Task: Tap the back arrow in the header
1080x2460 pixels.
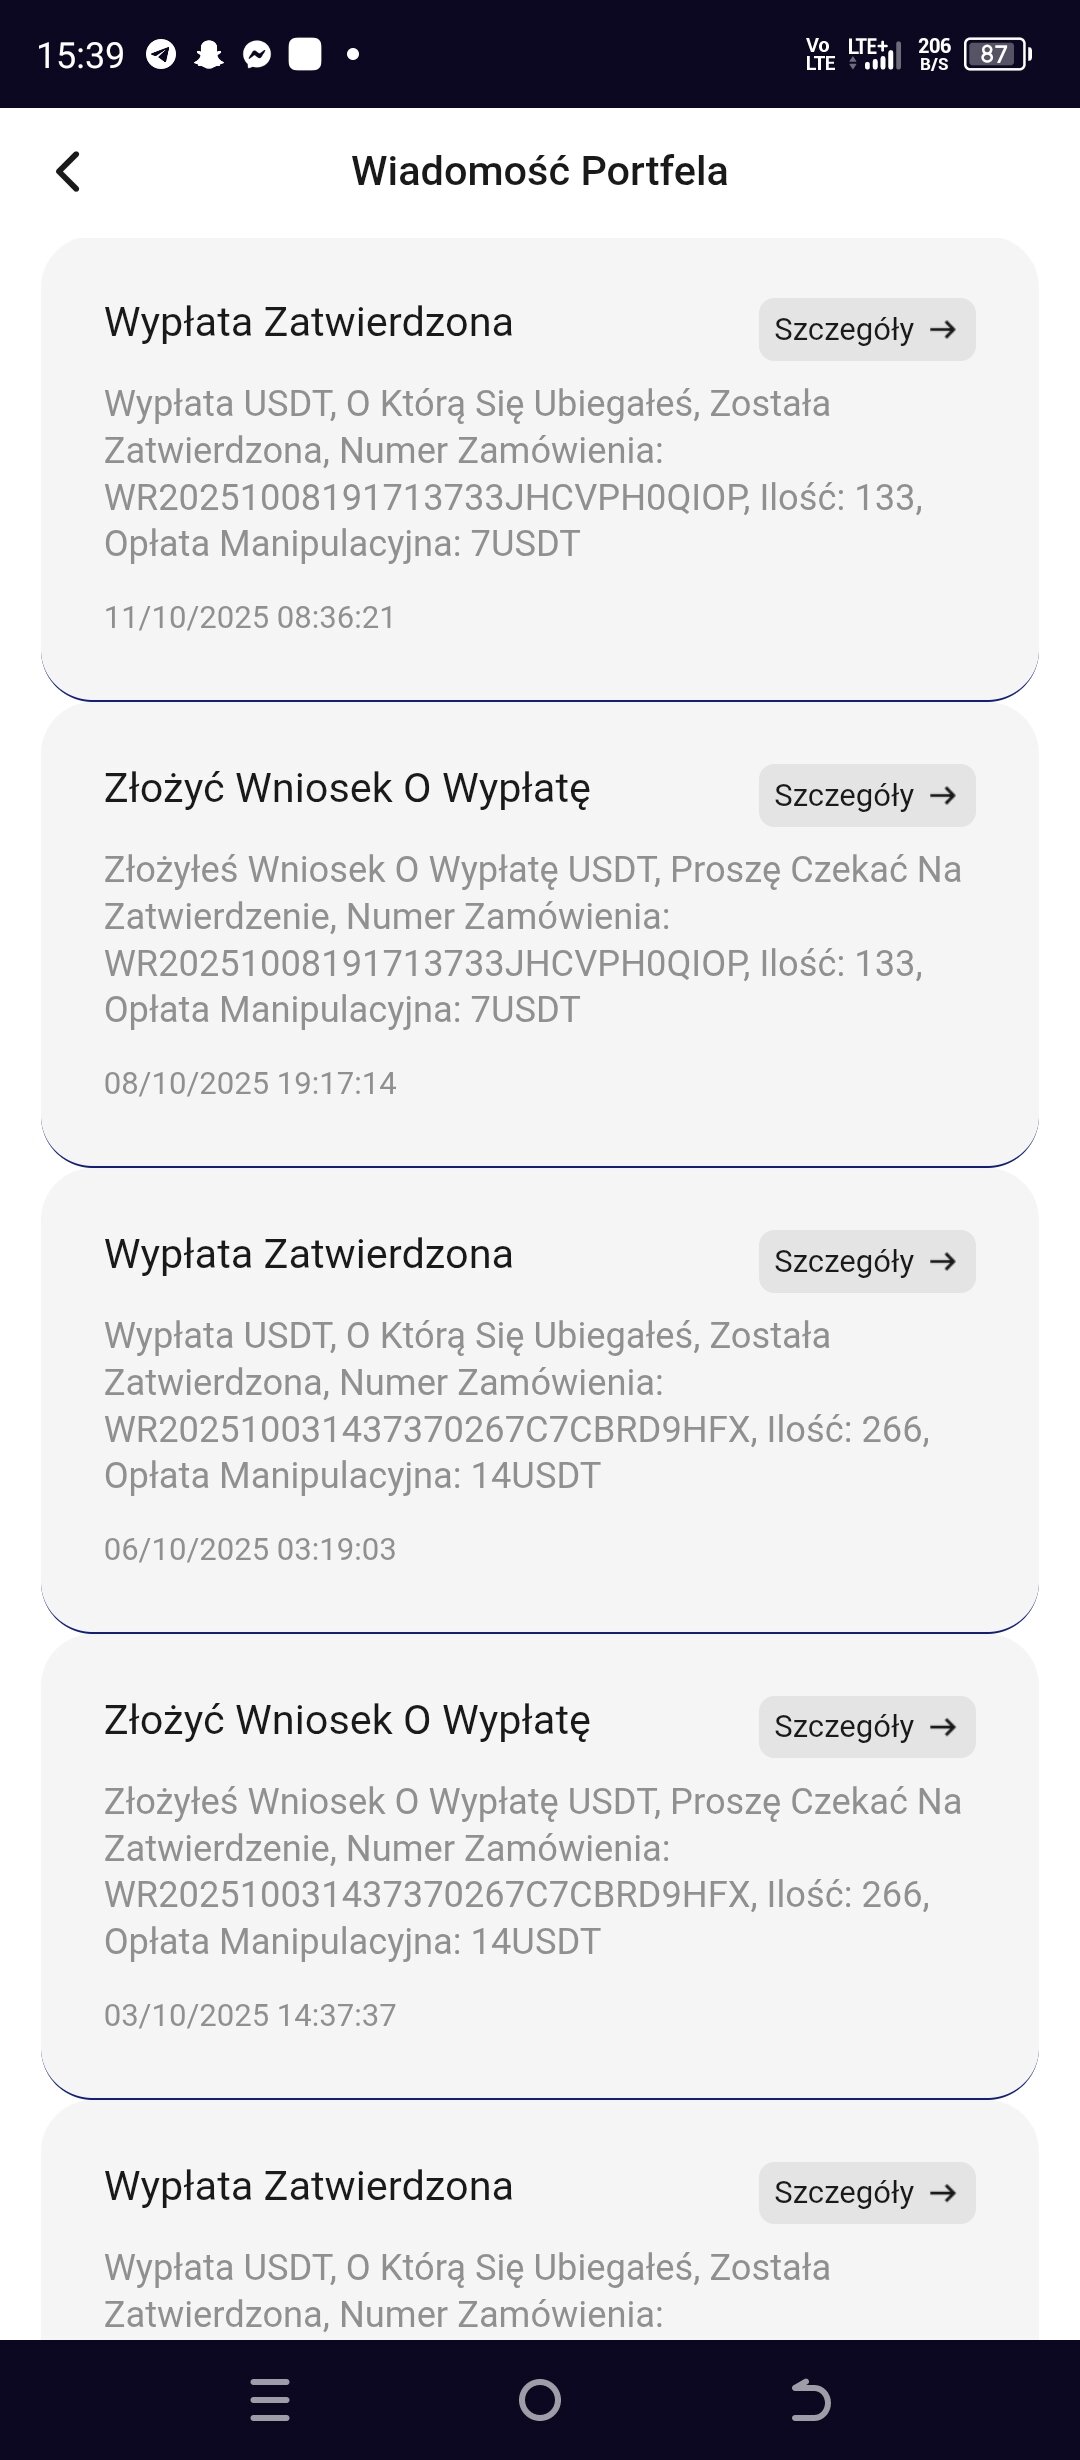Action: [x=68, y=171]
